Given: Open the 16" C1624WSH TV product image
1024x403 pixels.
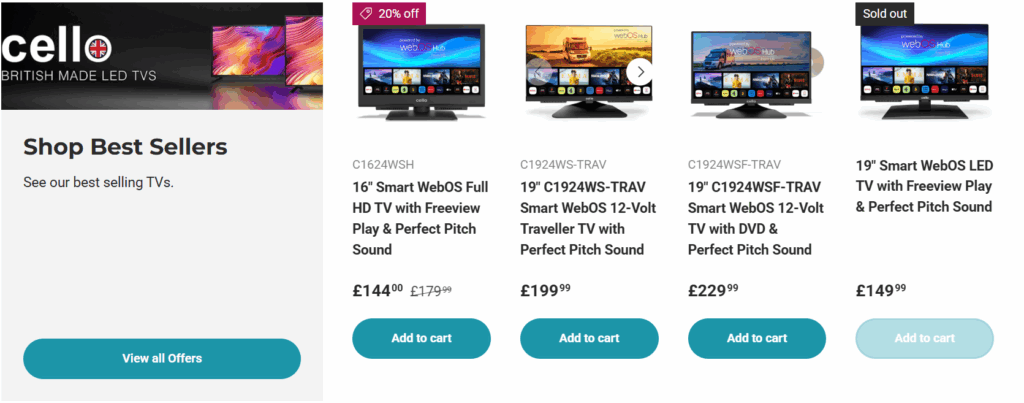Looking at the screenshot, I should 421,72.
